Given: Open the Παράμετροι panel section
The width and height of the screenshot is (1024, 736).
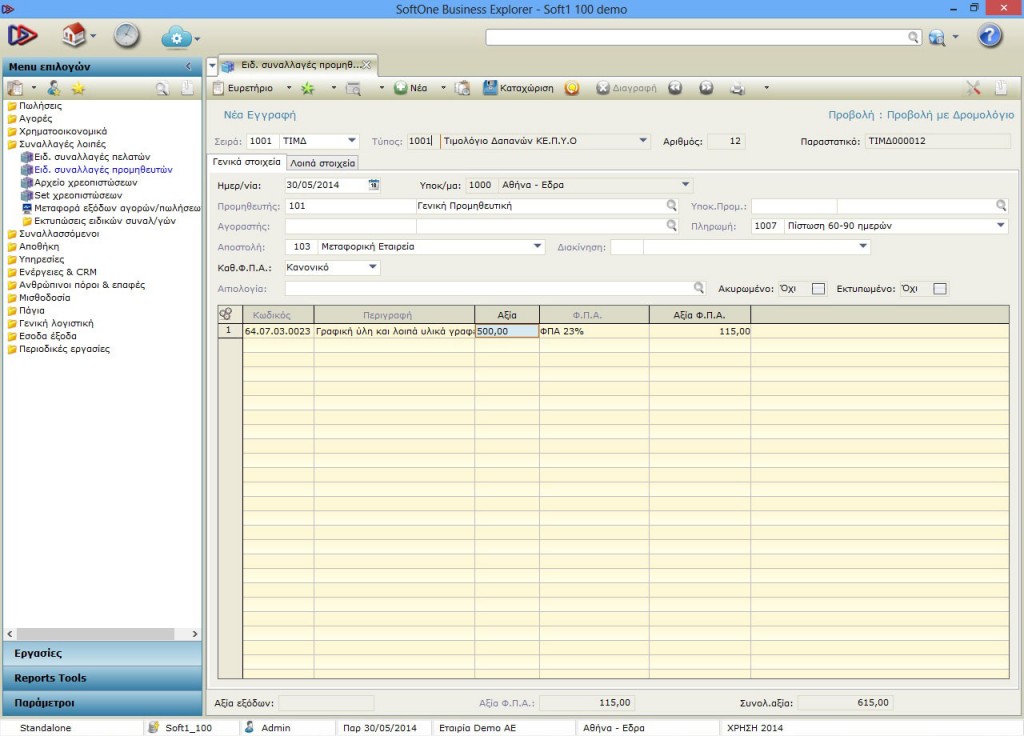Looking at the screenshot, I should coord(103,703).
